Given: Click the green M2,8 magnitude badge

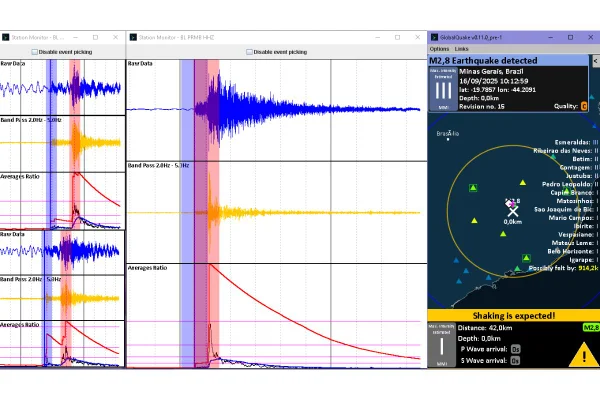Looking at the screenshot, I should [591, 328].
